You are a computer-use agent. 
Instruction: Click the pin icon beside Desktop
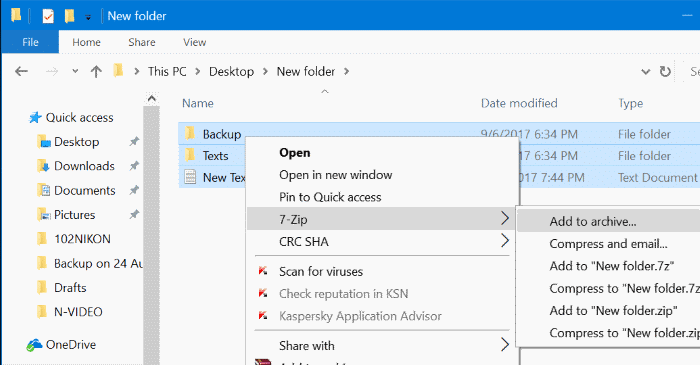[134, 141]
